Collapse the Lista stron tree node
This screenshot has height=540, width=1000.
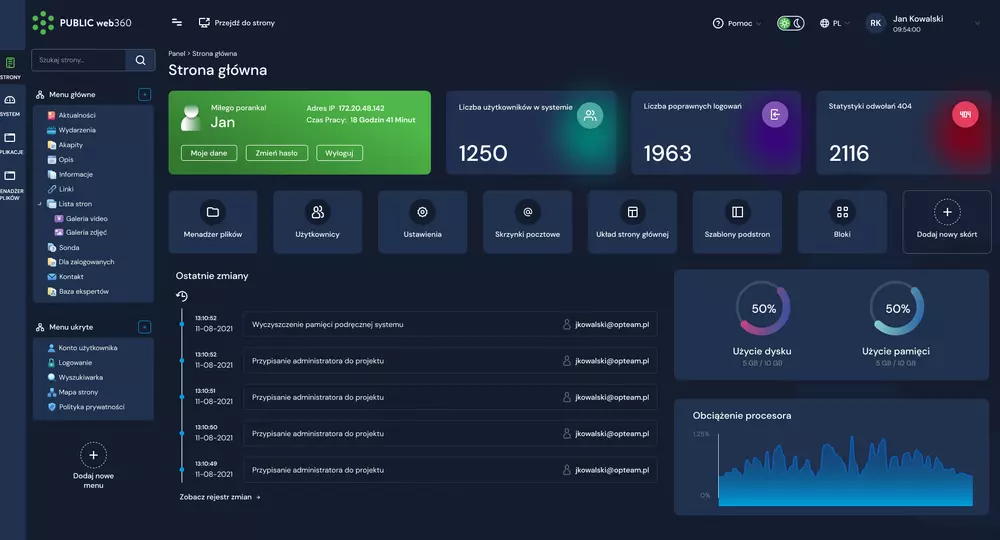(x=40, y=203)
